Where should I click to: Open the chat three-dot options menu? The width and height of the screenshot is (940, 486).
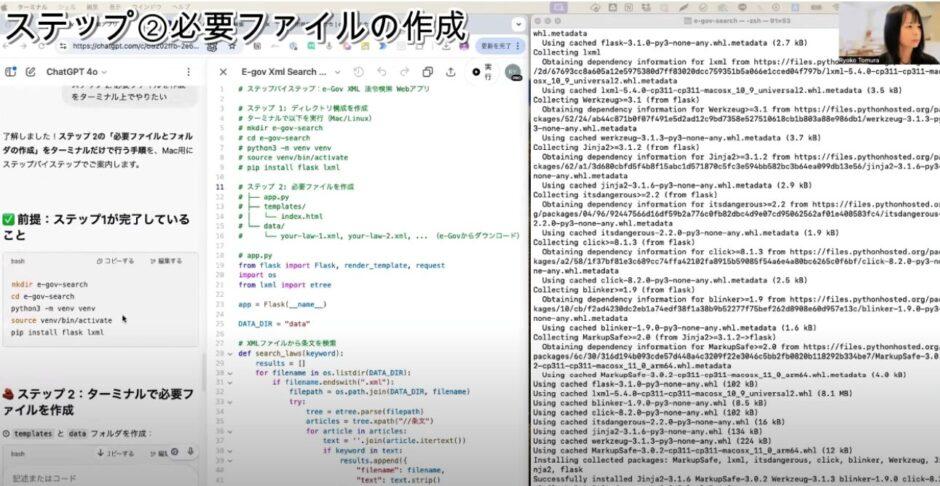tap(188, 72)
